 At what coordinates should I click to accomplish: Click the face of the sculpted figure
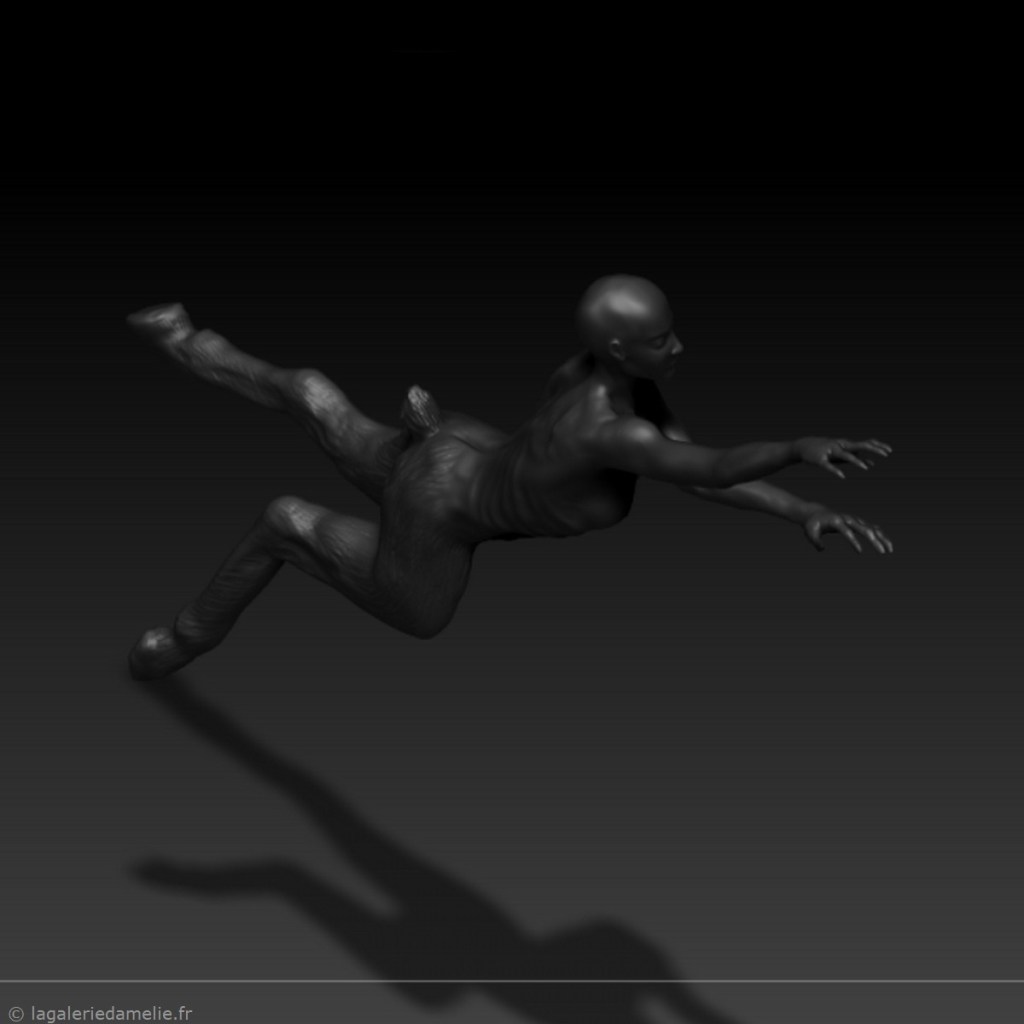(661, 352)
